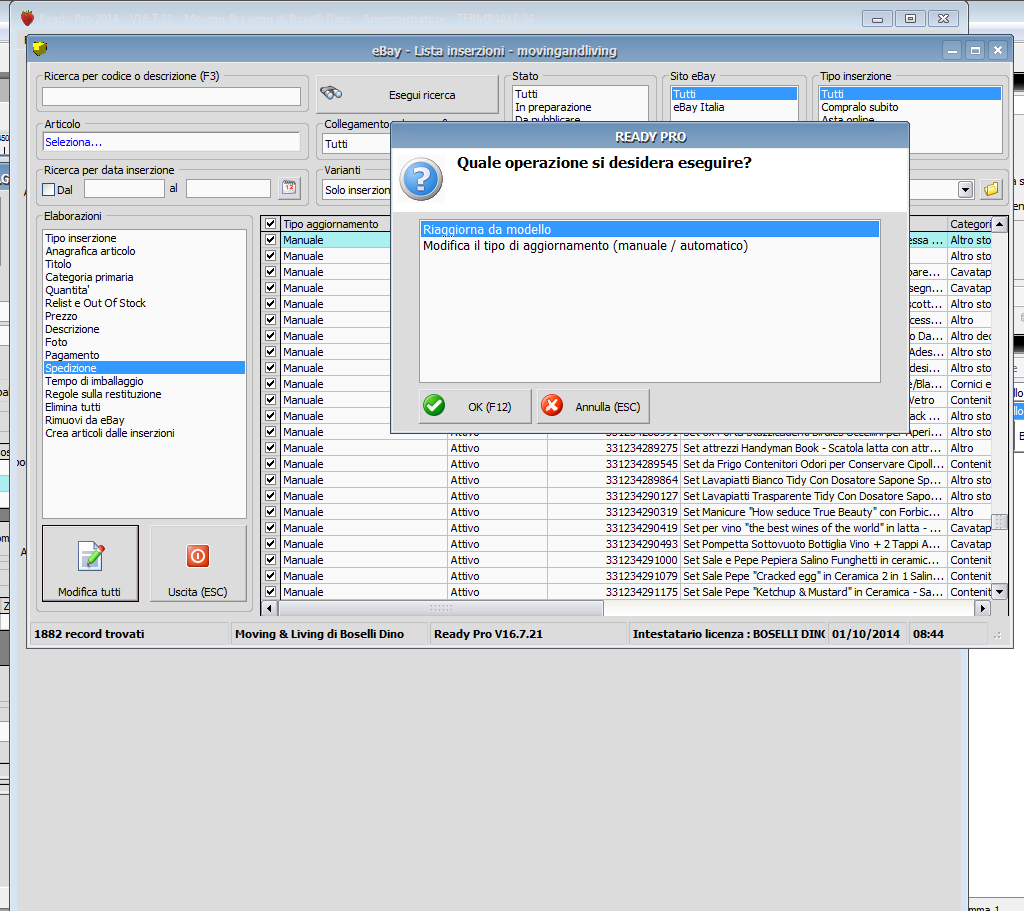
Task: Select Crea articoli dalle inserzioni
Action: point(144,433)
